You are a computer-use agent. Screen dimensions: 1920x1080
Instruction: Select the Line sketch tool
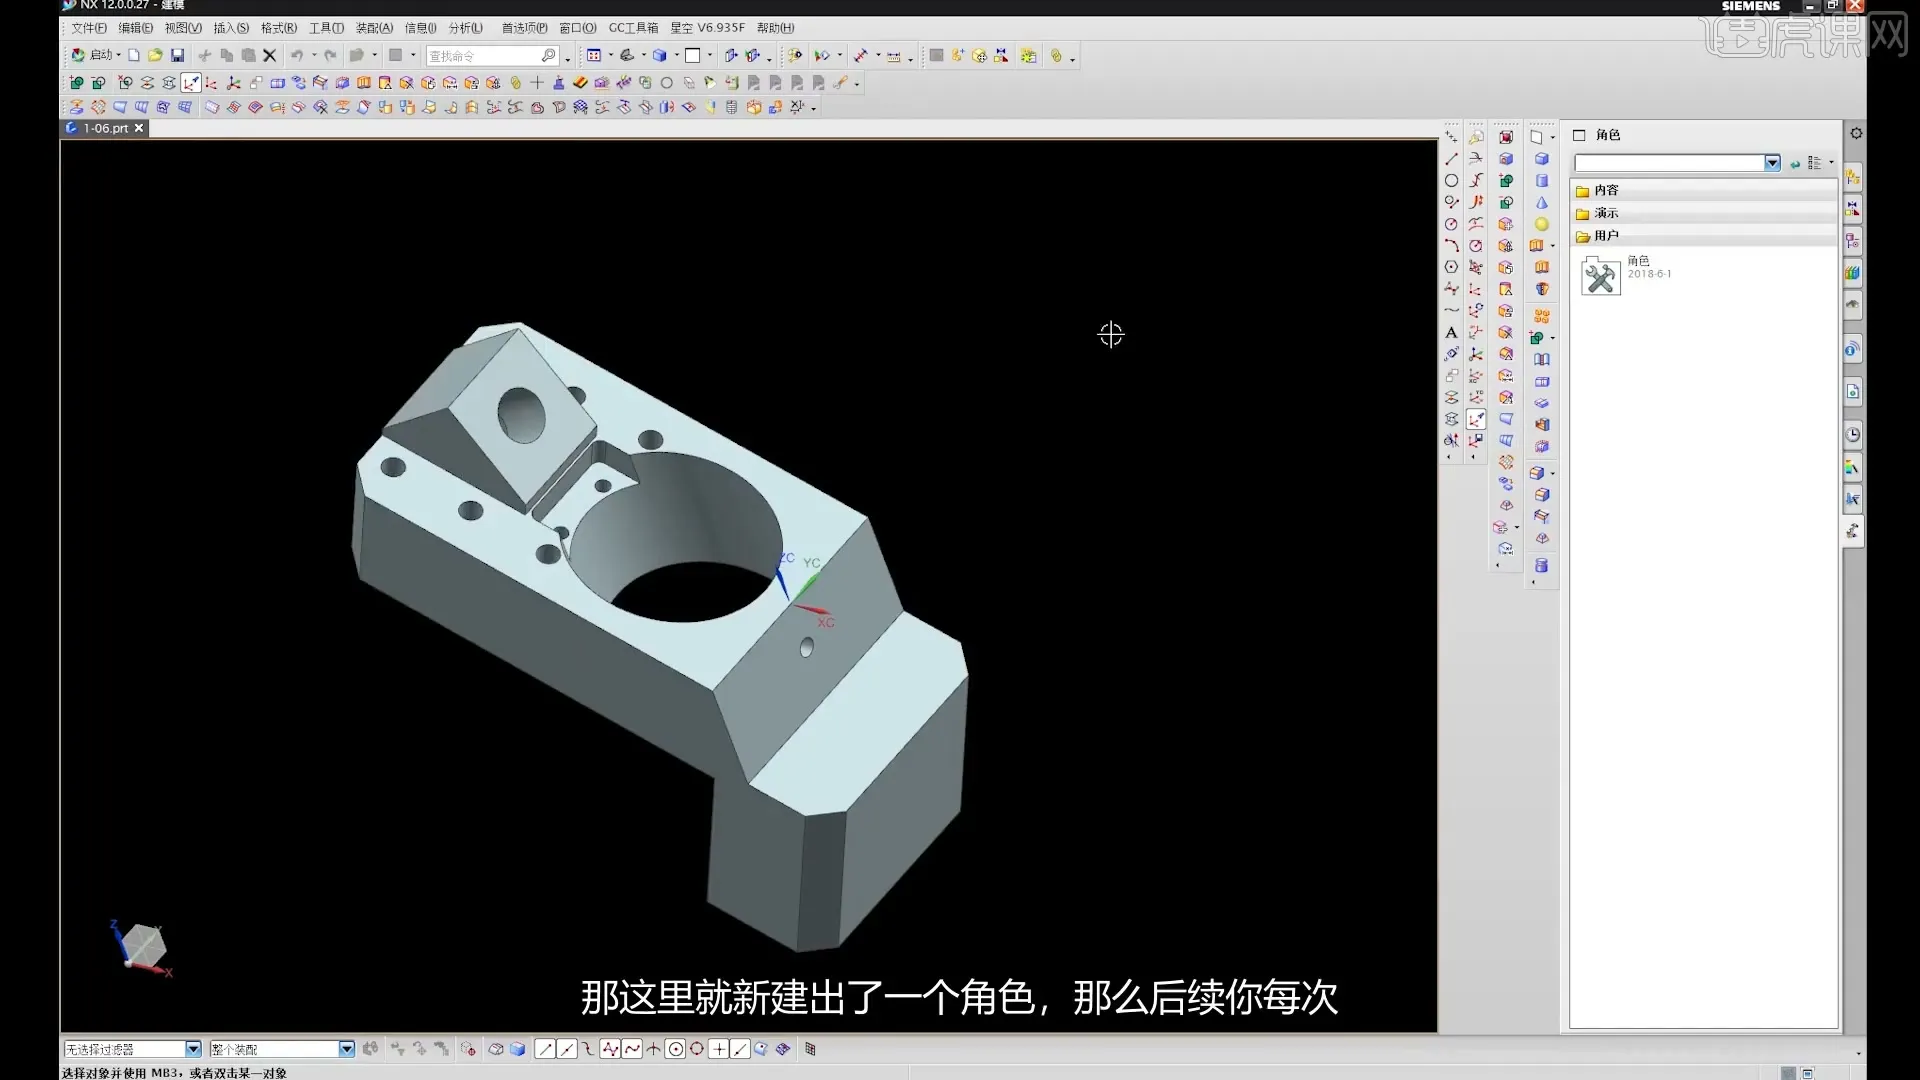coord(1451,160)
